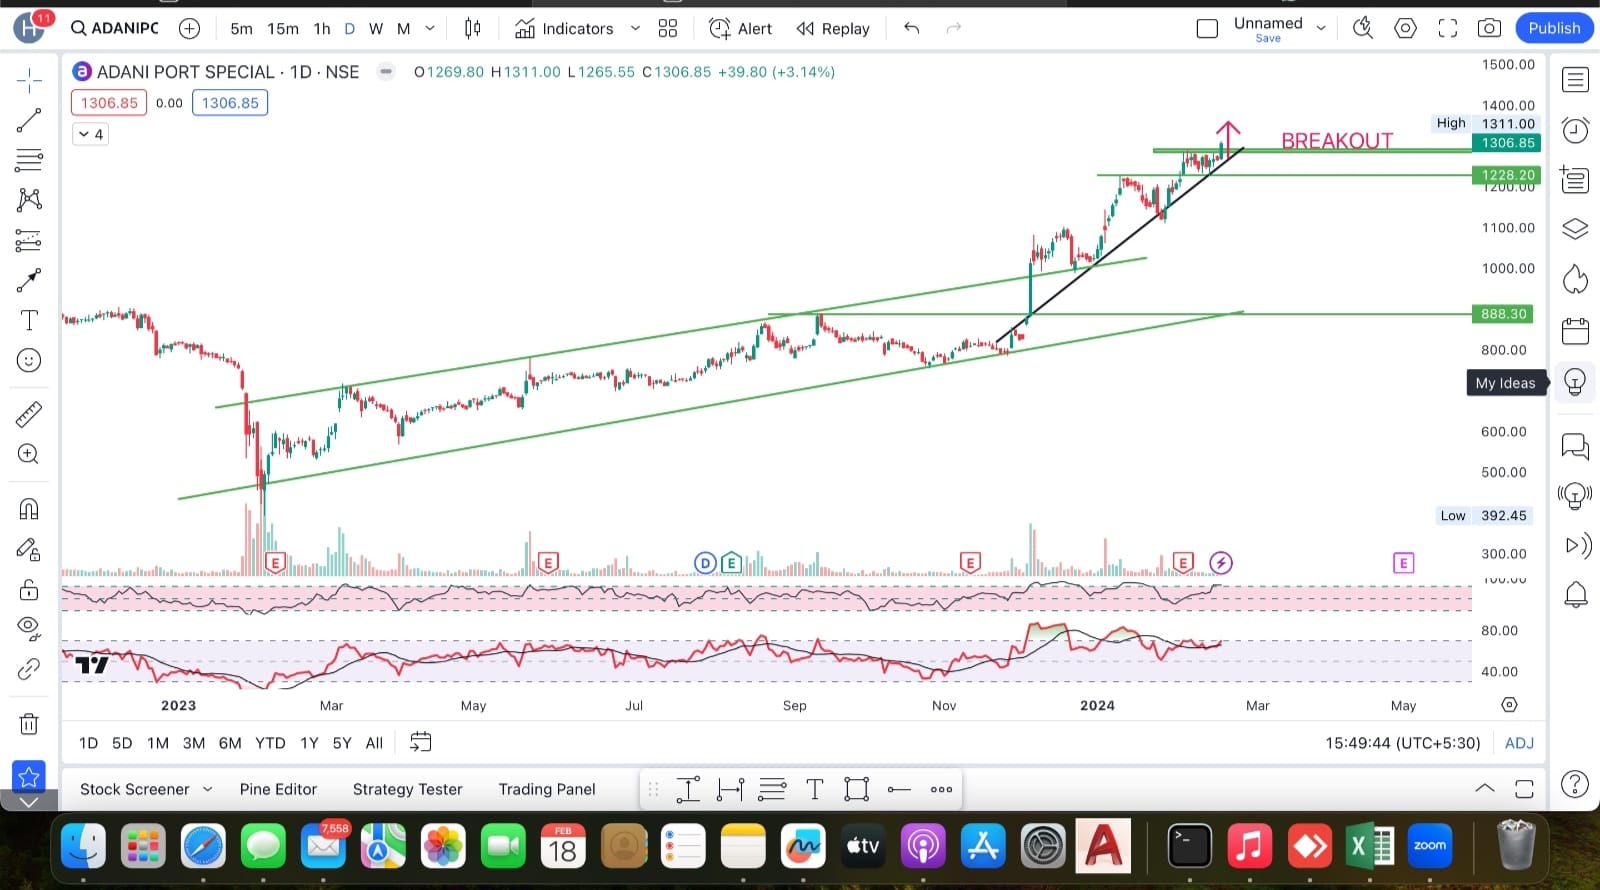Open Safari from the dock

203,846
